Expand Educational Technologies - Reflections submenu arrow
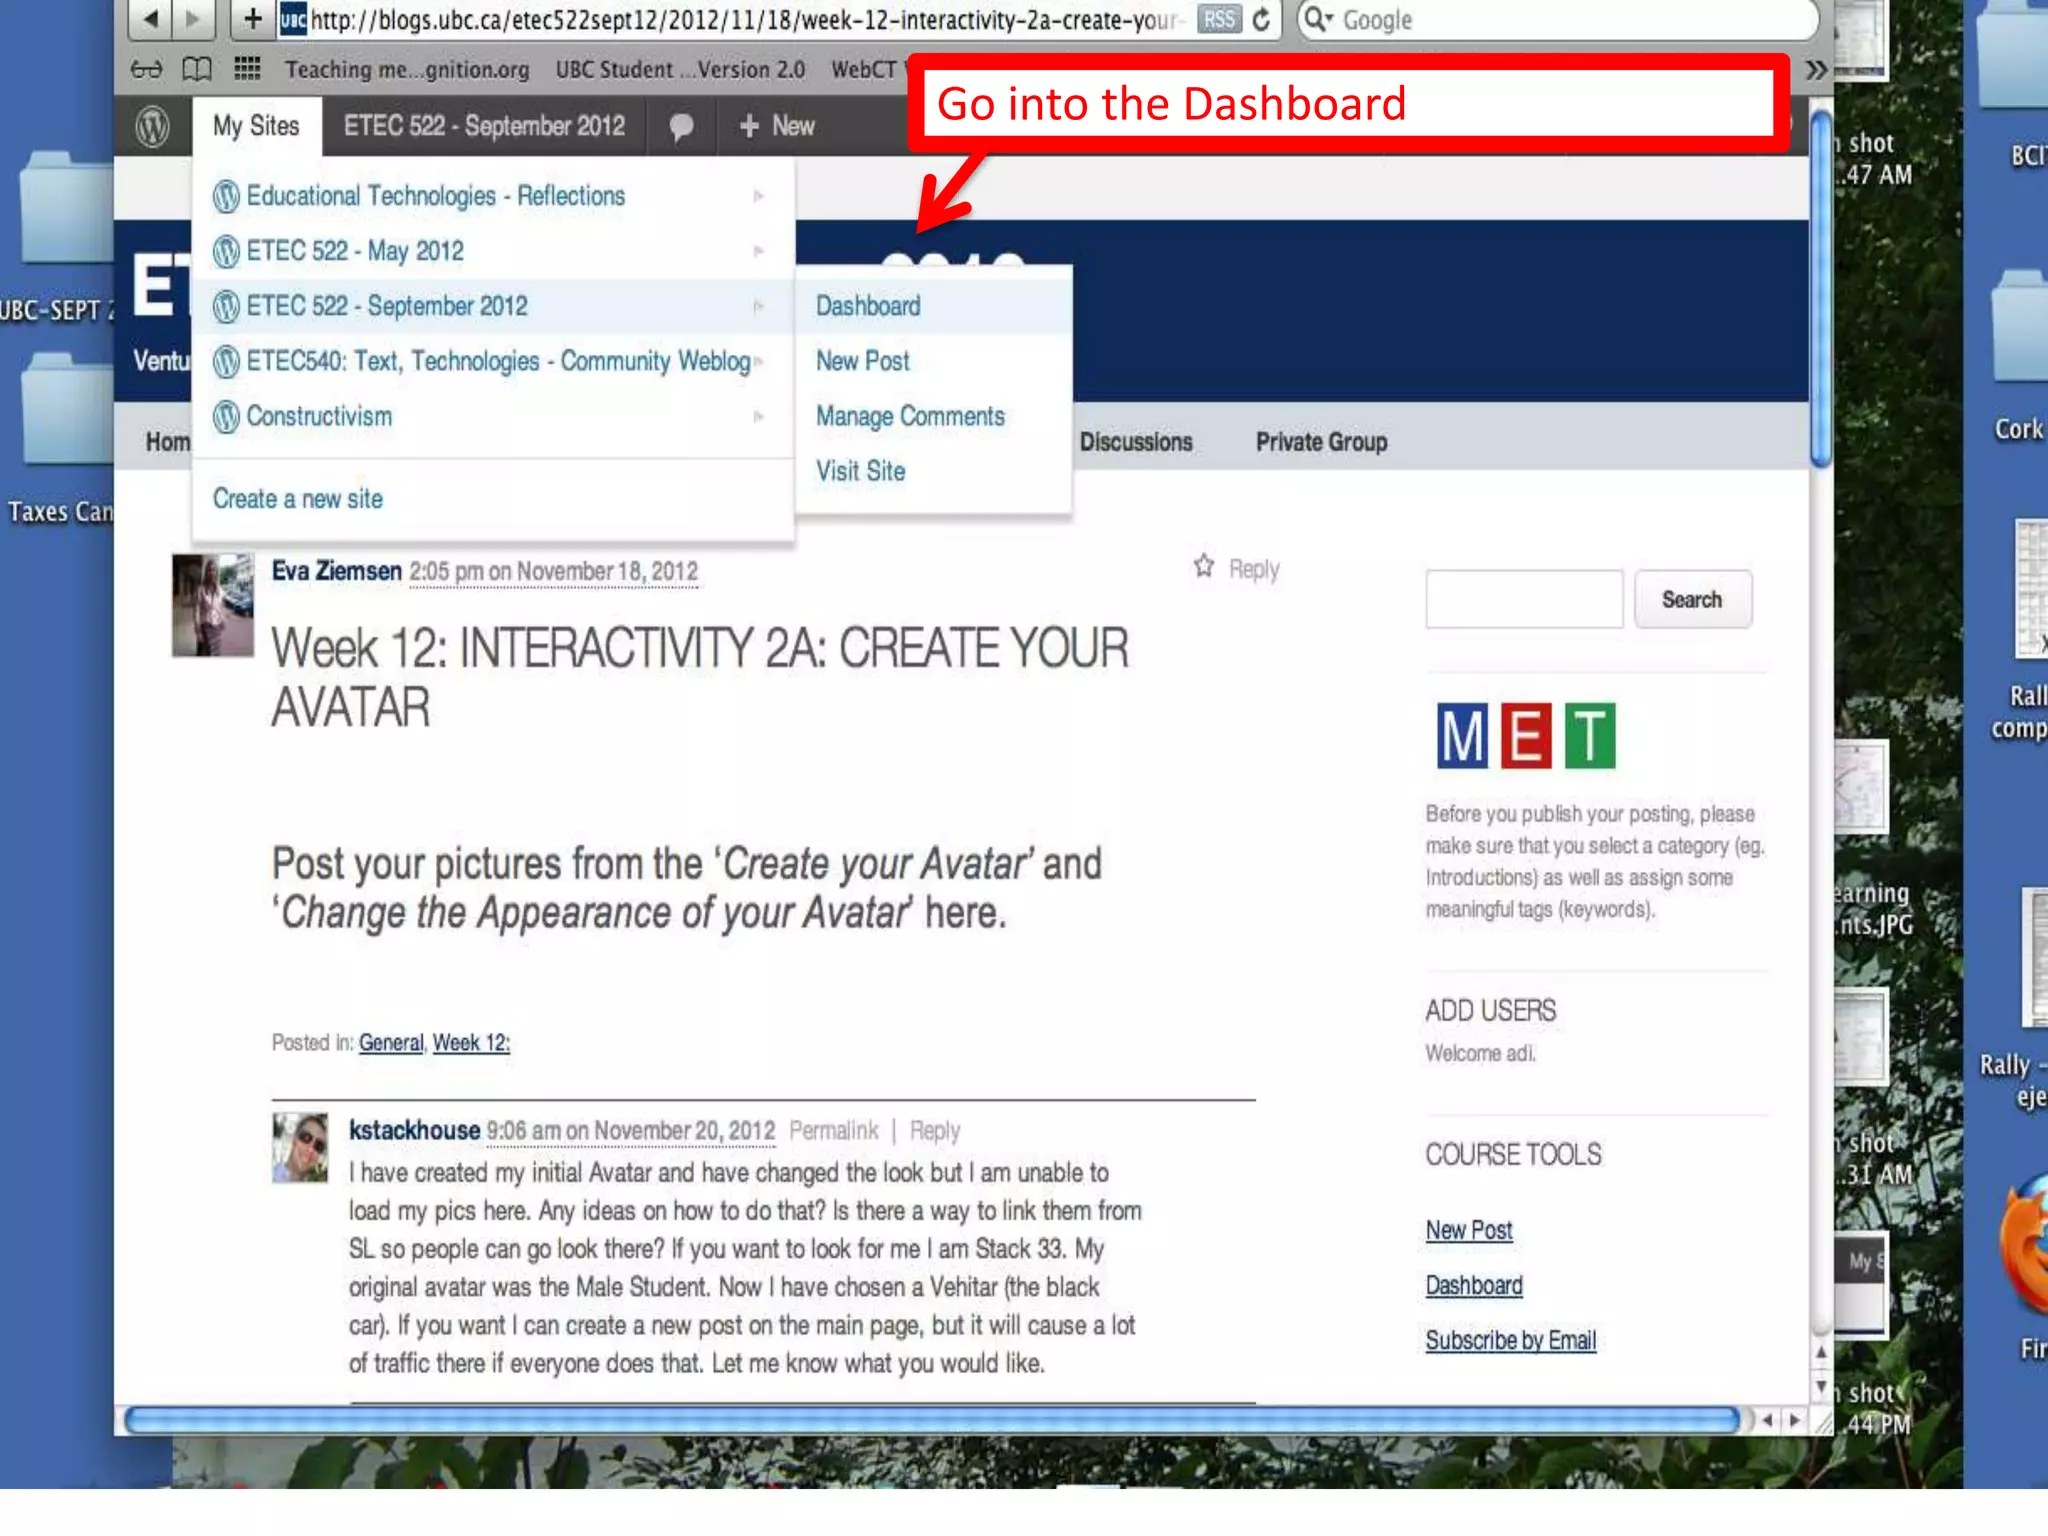2048x1536 pixels. [x=759, y=196]
